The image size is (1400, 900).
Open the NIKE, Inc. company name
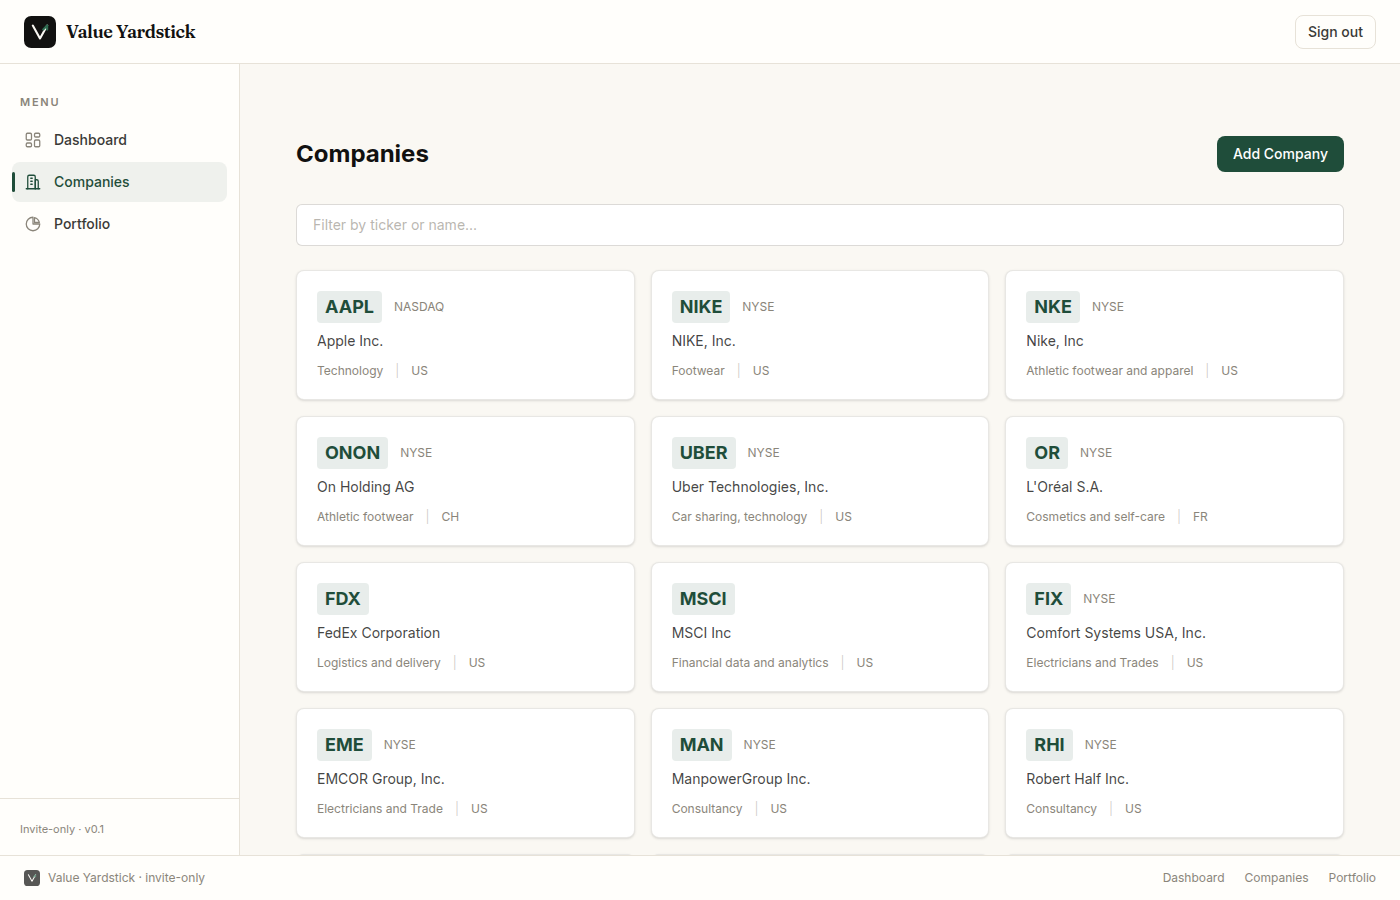click(704, 341)
